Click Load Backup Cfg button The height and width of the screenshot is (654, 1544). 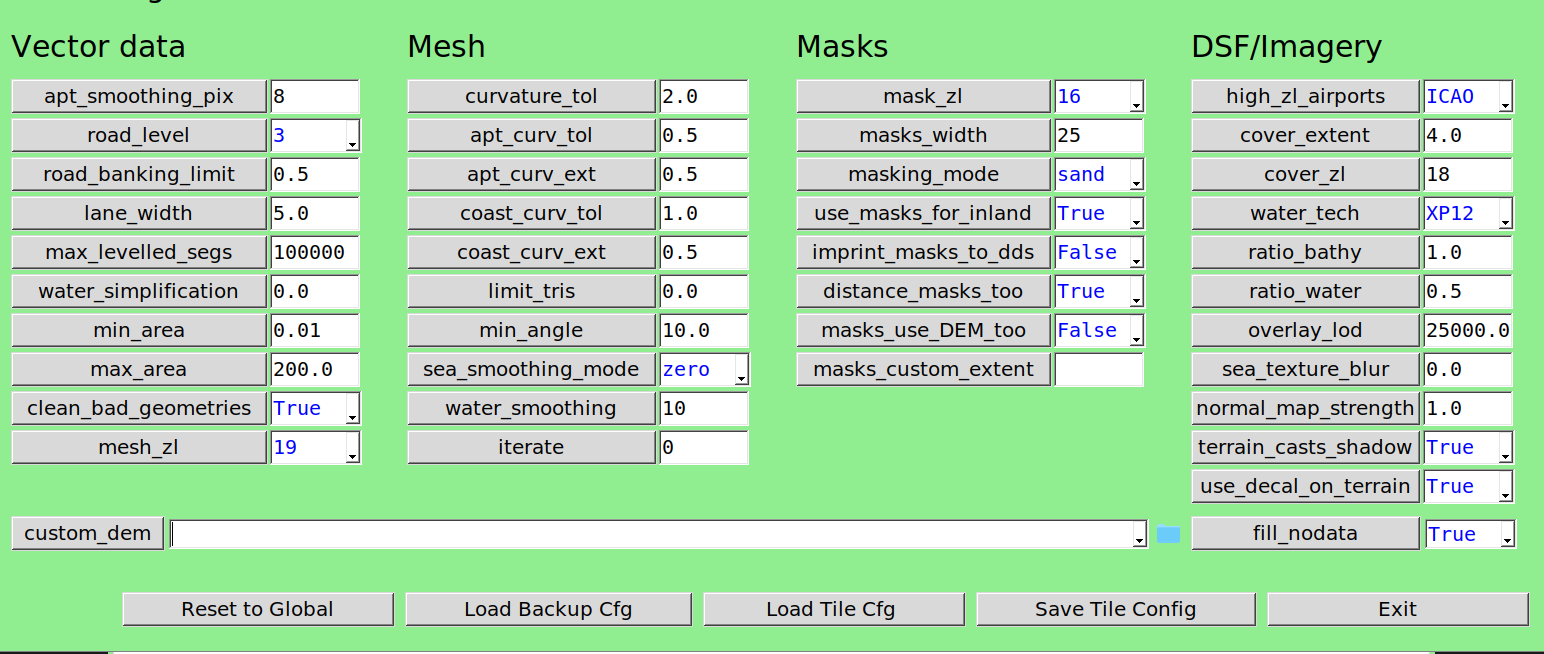pyautogui.click(x=548, y=609)
